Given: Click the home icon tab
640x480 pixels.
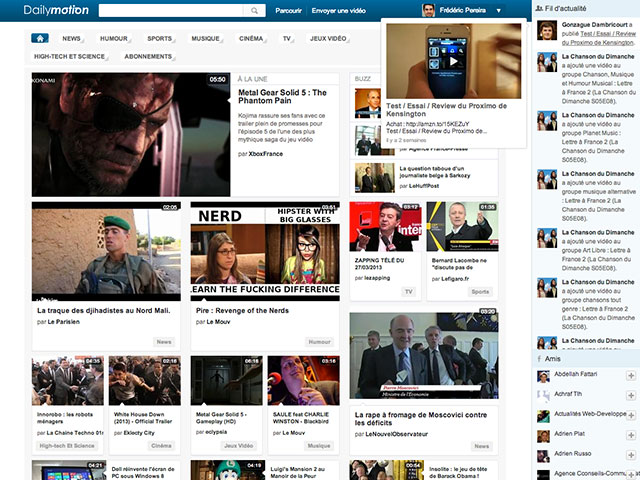Looking at the screenshot, I should [40, 38].
